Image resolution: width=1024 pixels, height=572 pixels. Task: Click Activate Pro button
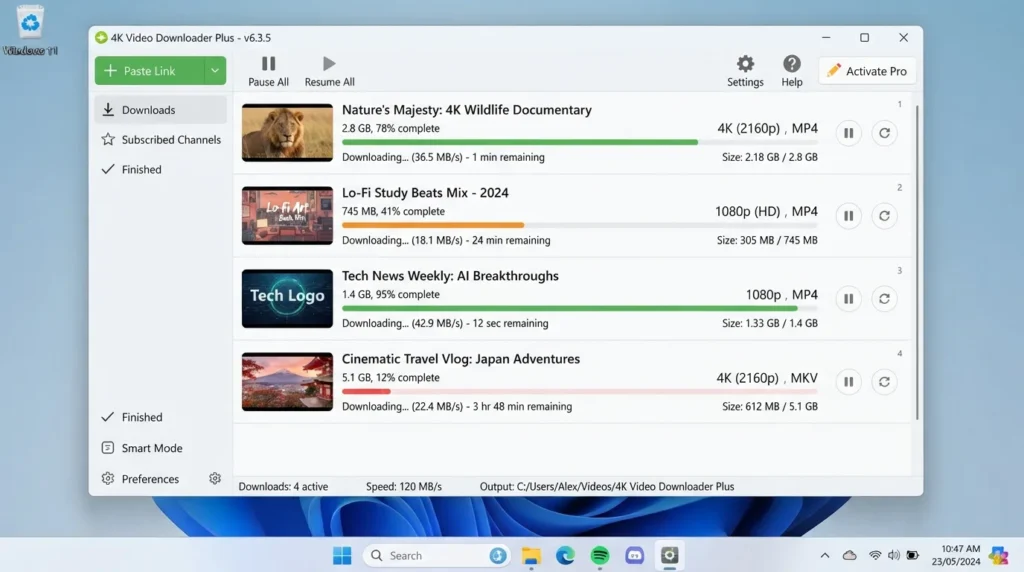867,71
